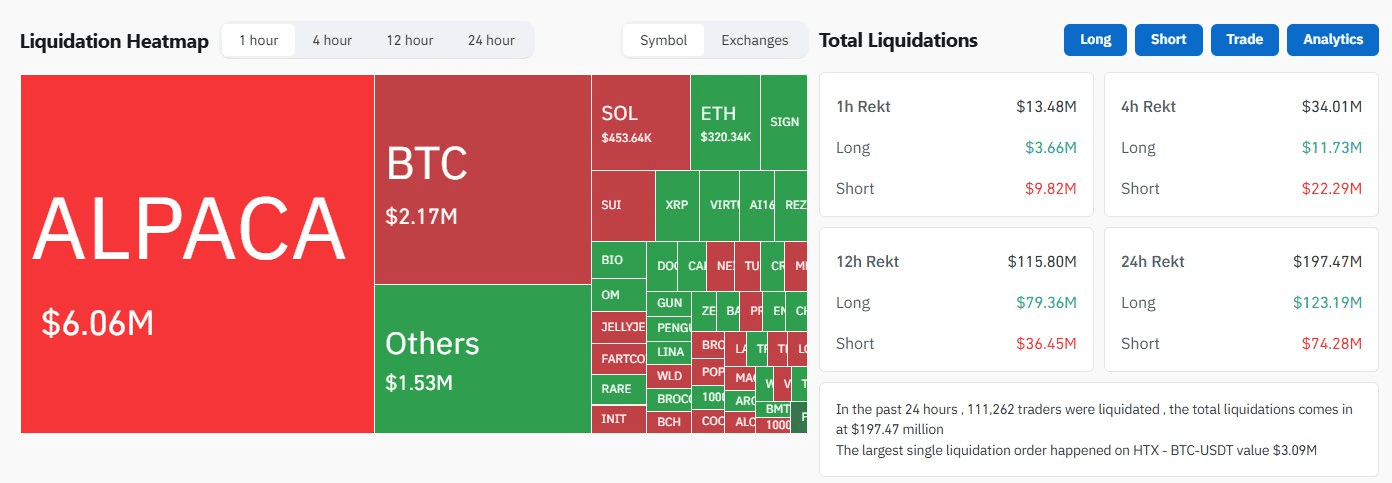Select the BTC $2.17M heatmap tile
The image size is (1392, 483).
482,180
